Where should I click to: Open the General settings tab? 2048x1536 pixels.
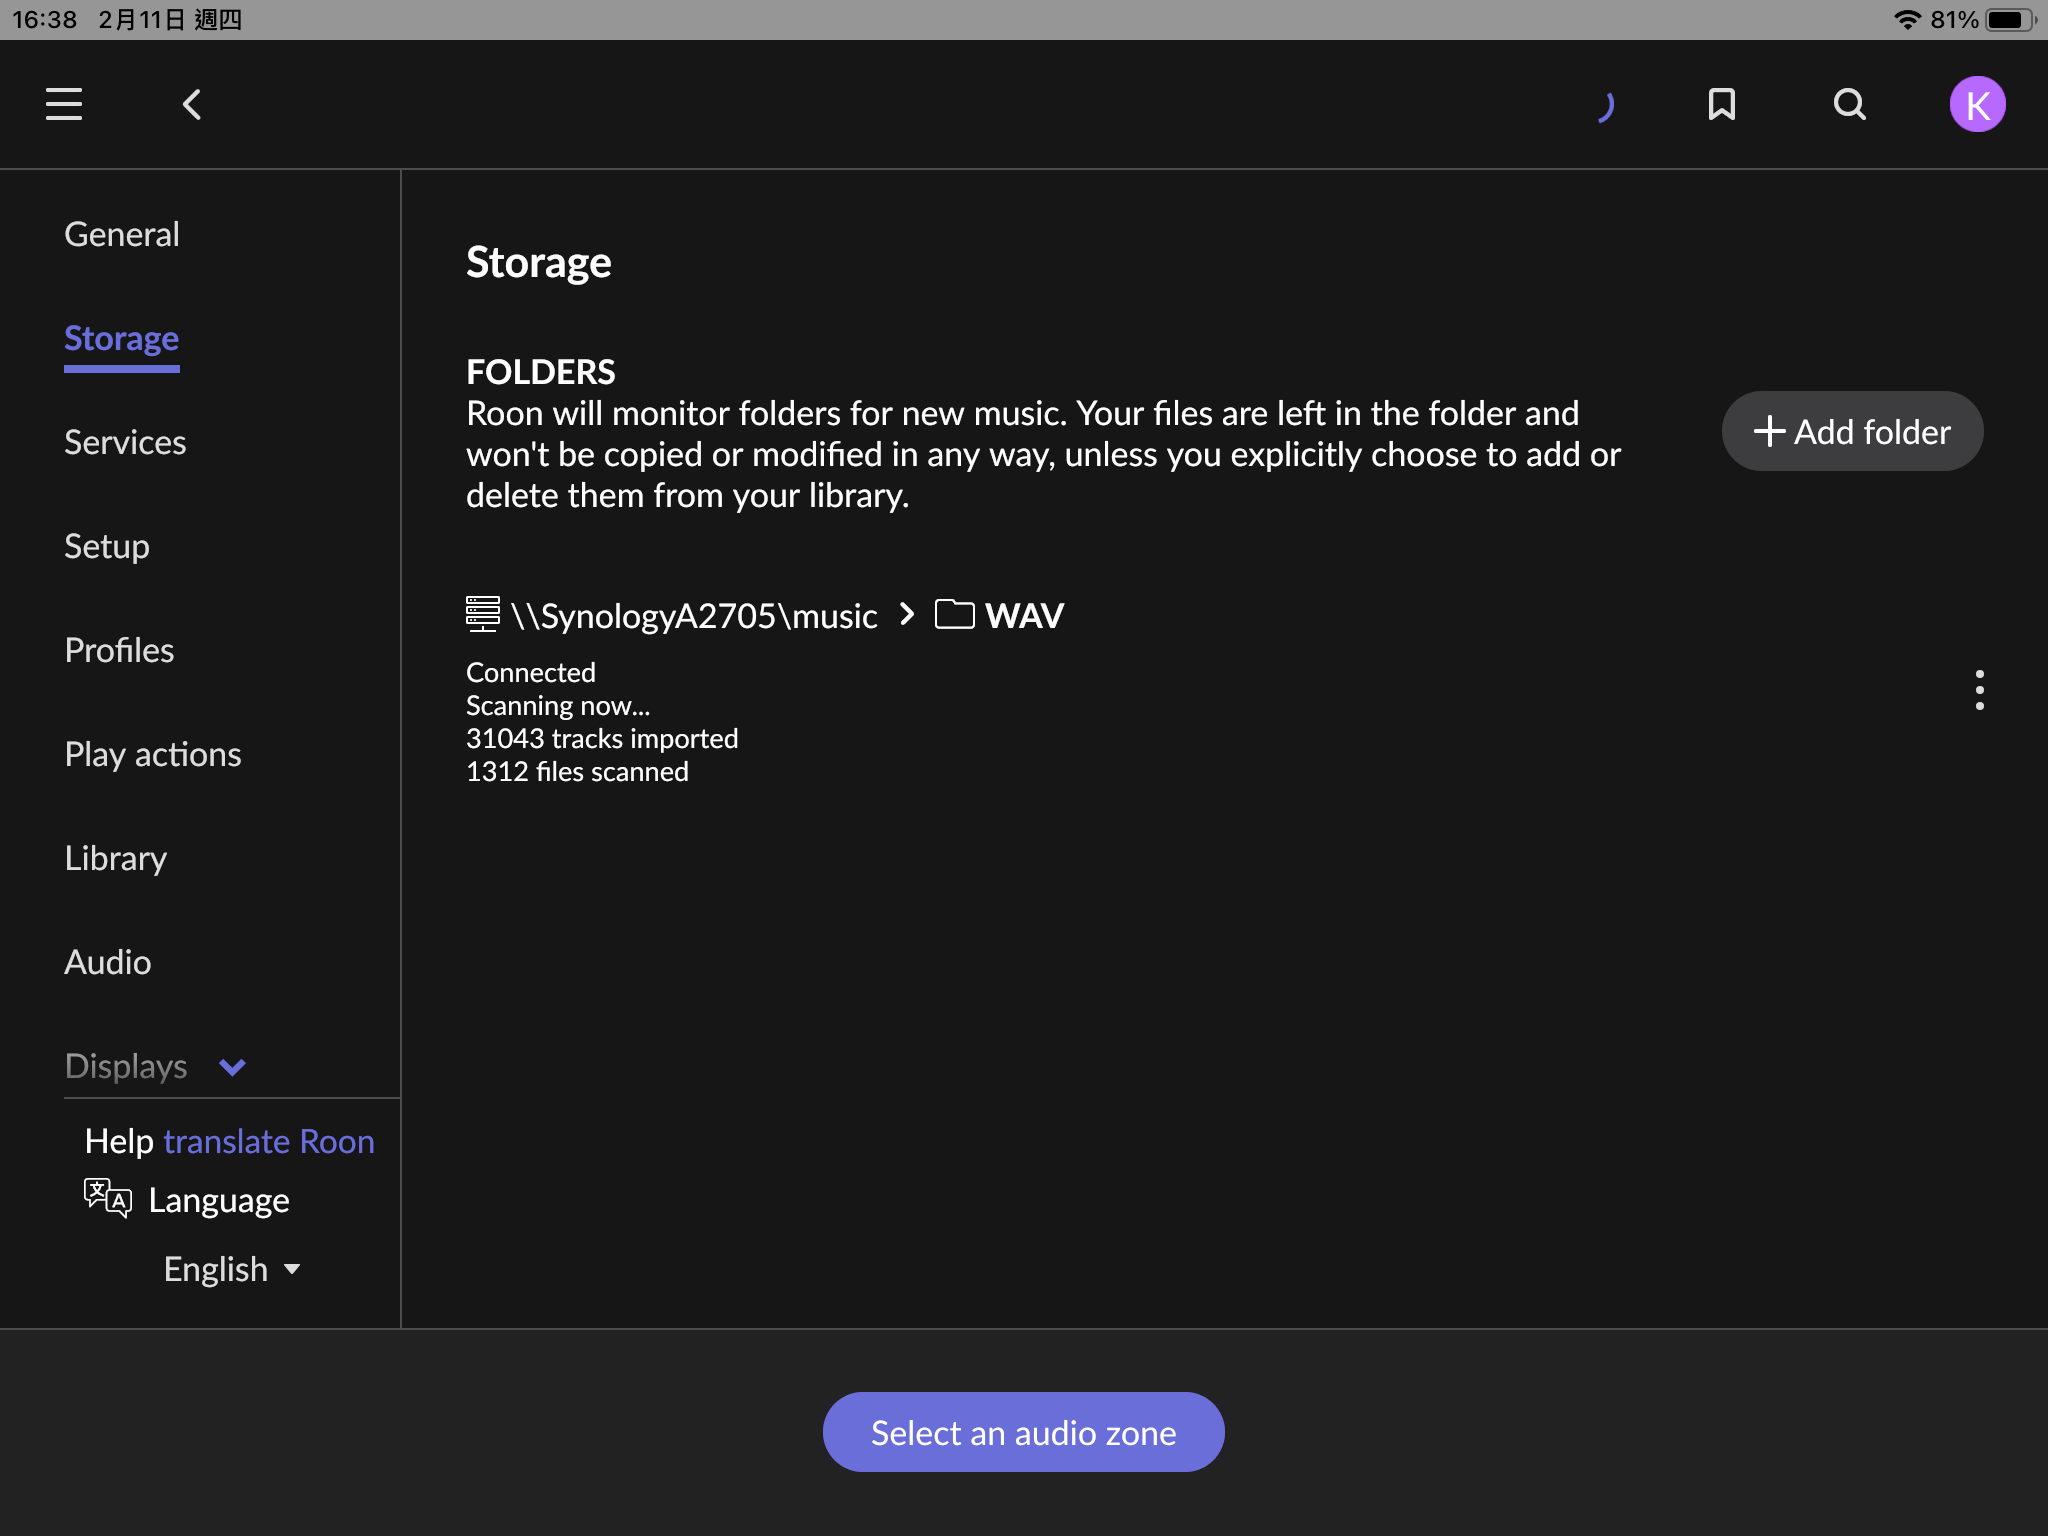coord(122,234)
